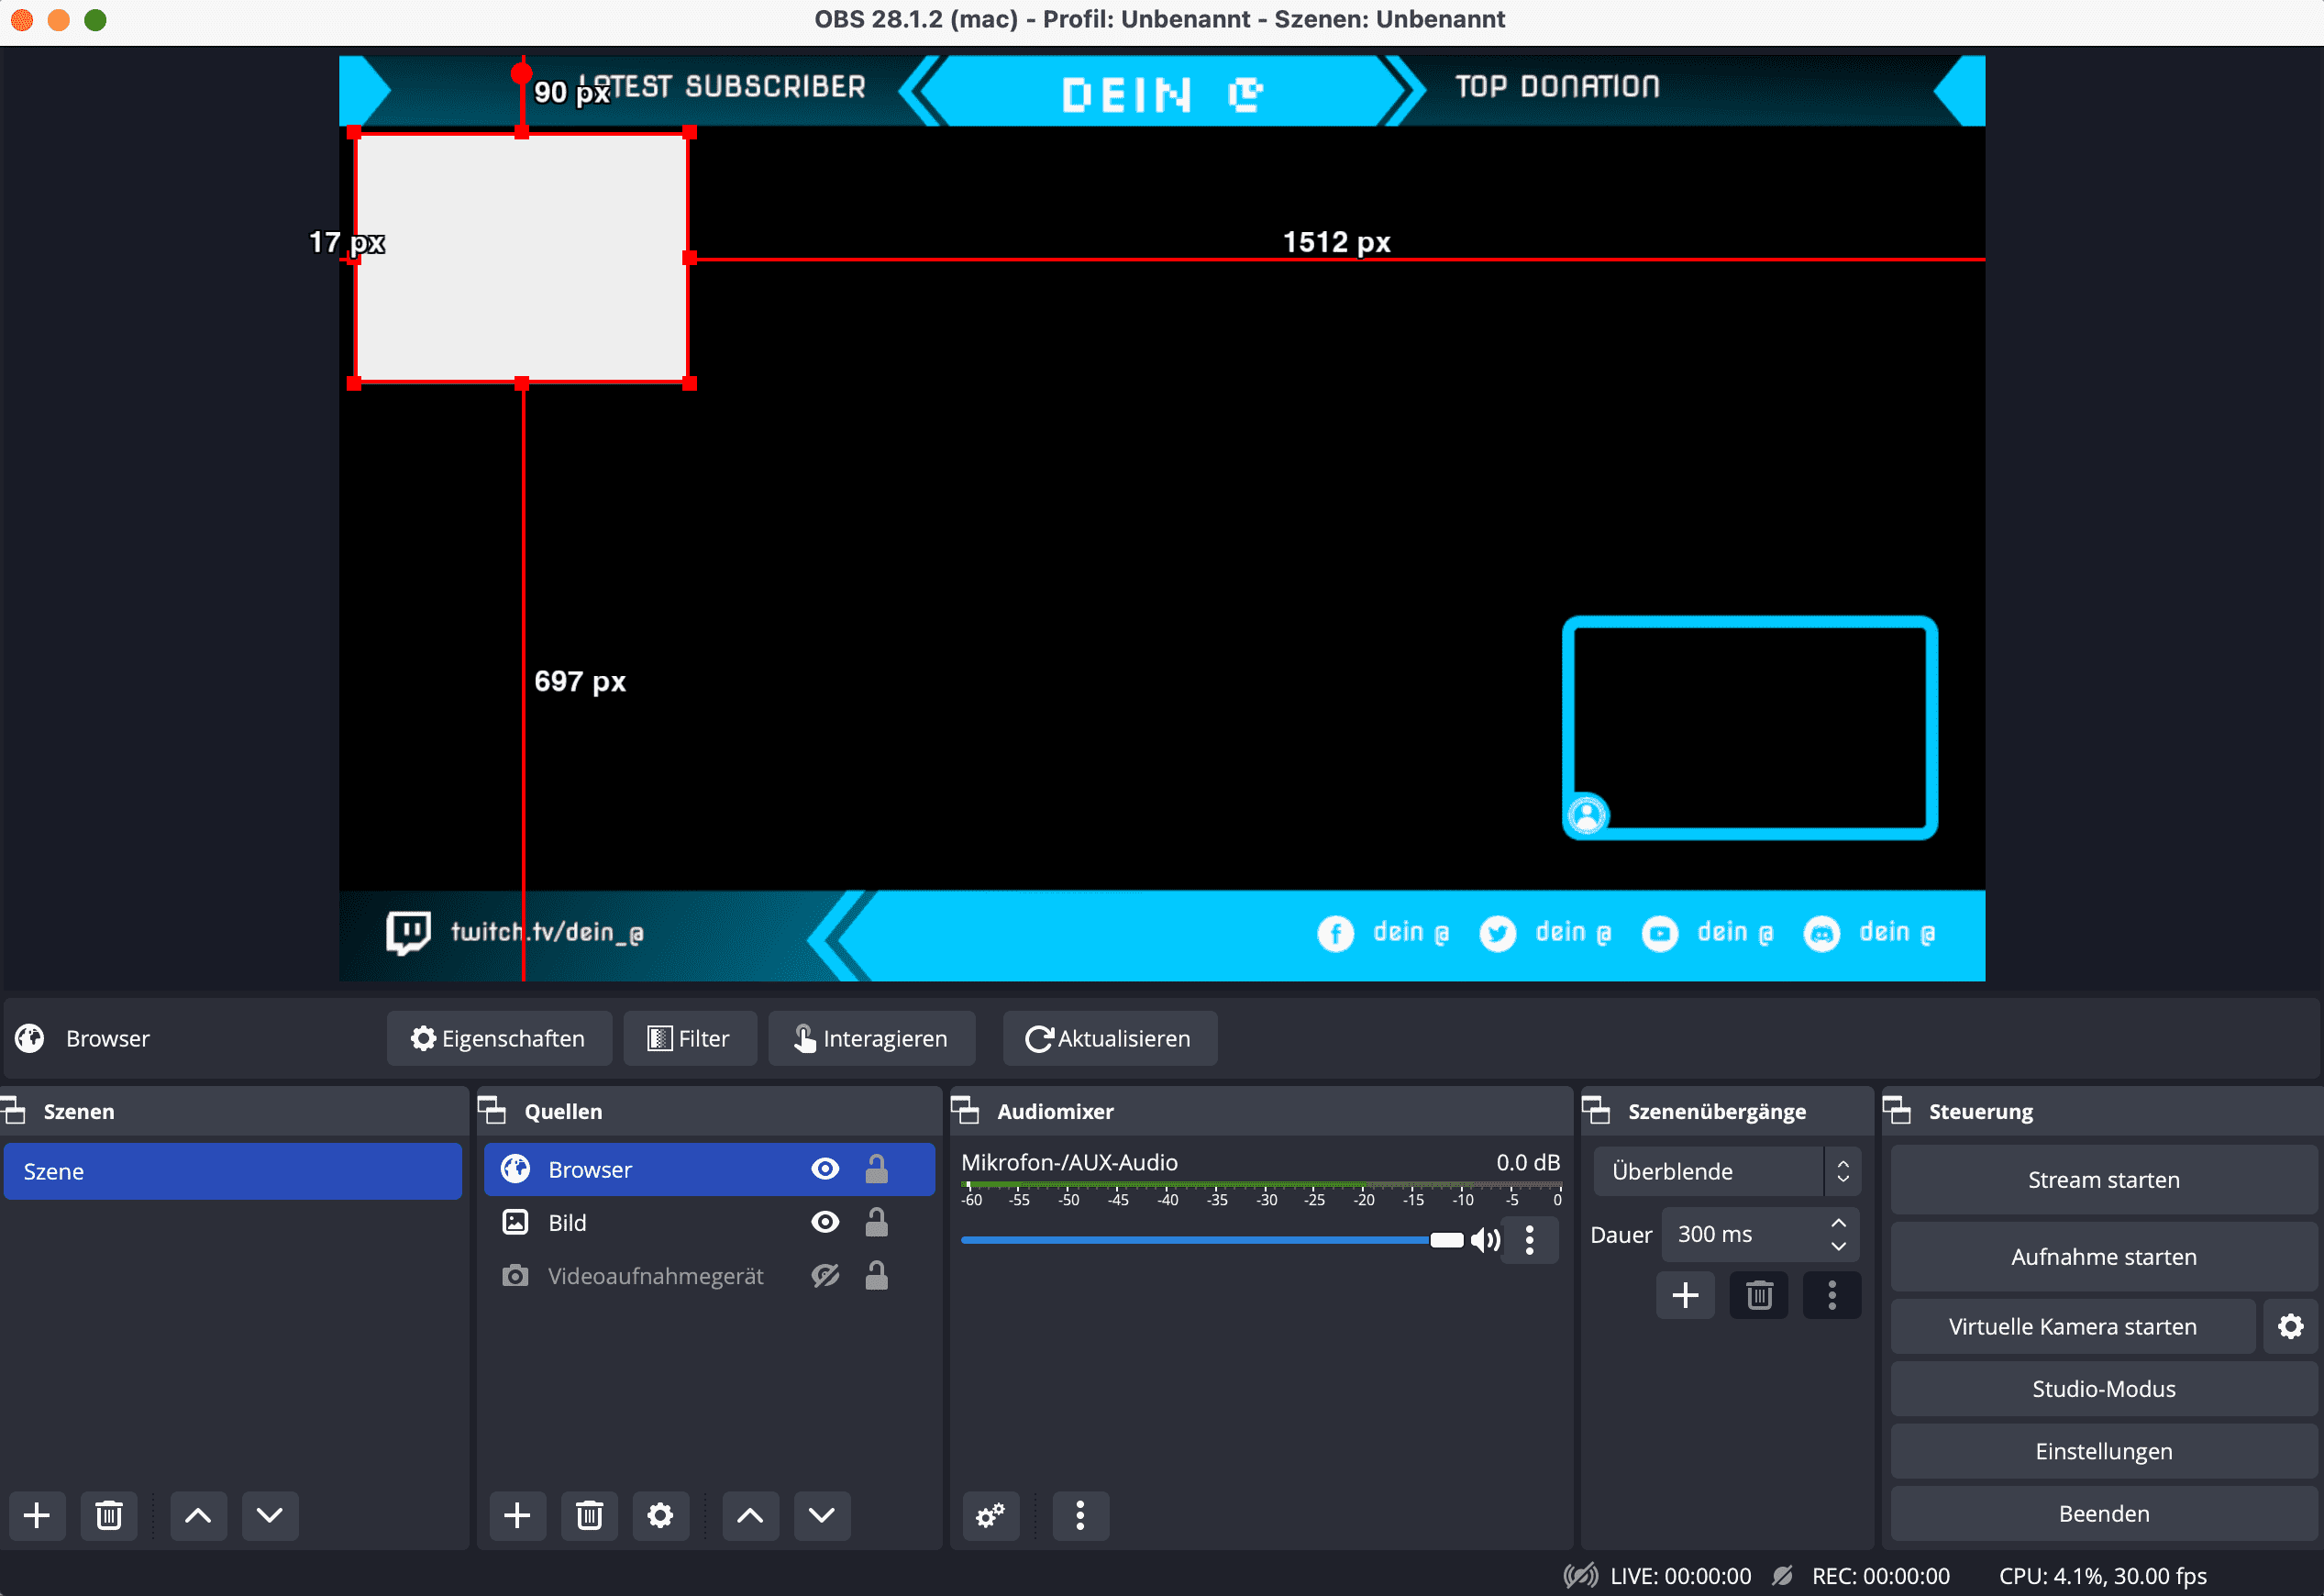Toggle visibility of Browser source
The height and width of the screenshot is (1596, 2324).
[x=825, y=1168]
